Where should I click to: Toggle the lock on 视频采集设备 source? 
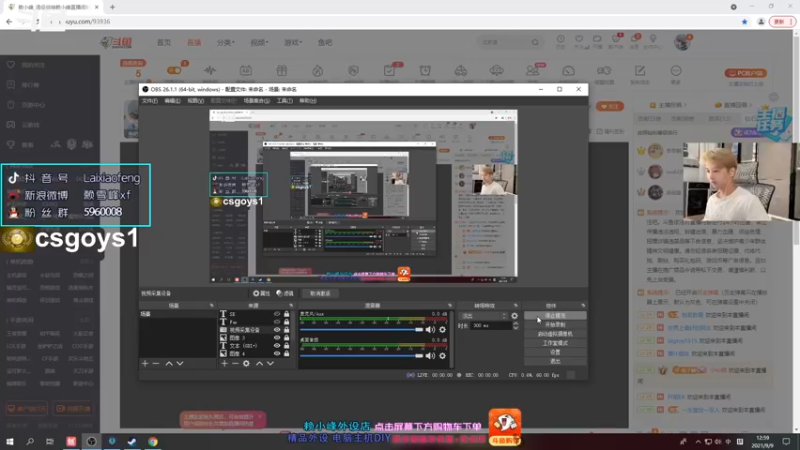coord(286,330)
